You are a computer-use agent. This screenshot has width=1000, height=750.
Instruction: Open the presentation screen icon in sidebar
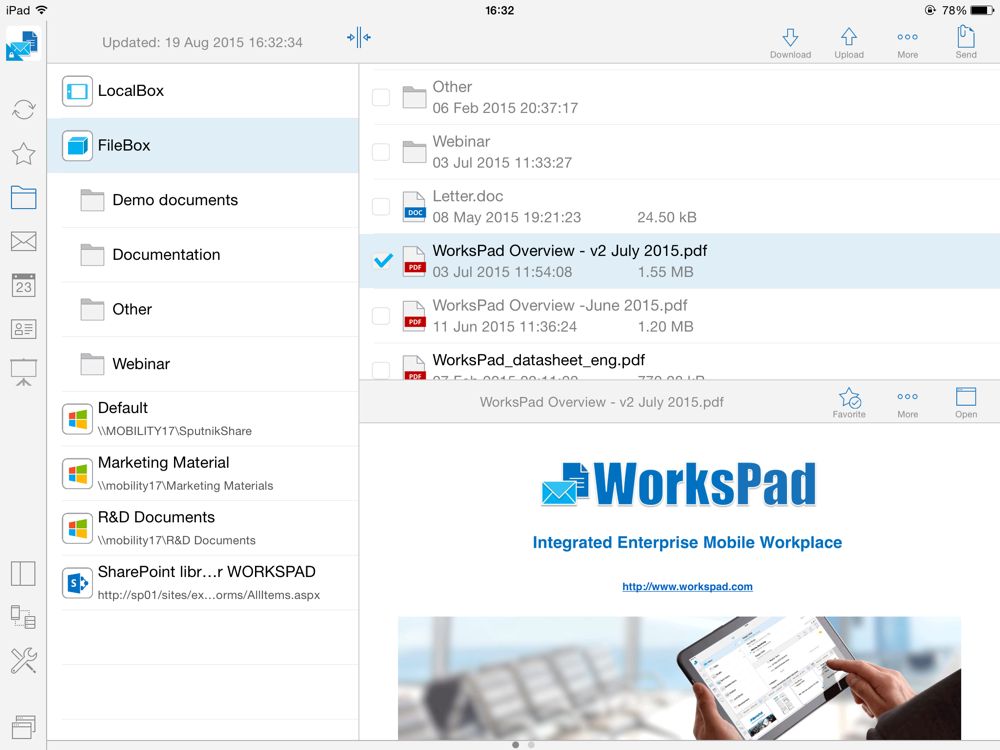(x=24, y=372)
